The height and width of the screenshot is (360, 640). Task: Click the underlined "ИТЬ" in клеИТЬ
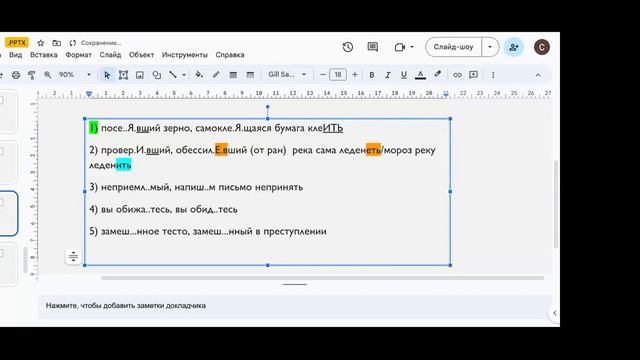pyautogui.click(x=333, y=128)
